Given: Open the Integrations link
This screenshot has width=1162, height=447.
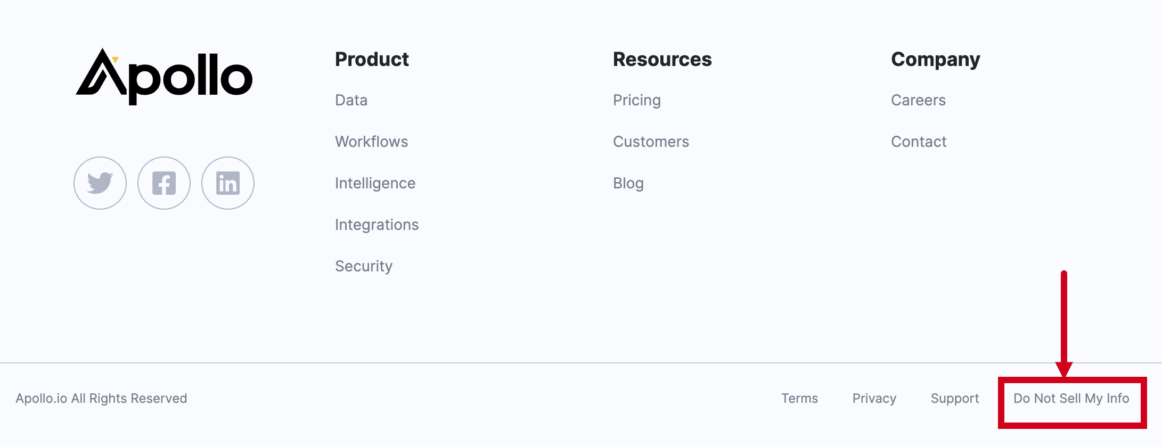Looking at the screenshot, I should click(377, 225).
